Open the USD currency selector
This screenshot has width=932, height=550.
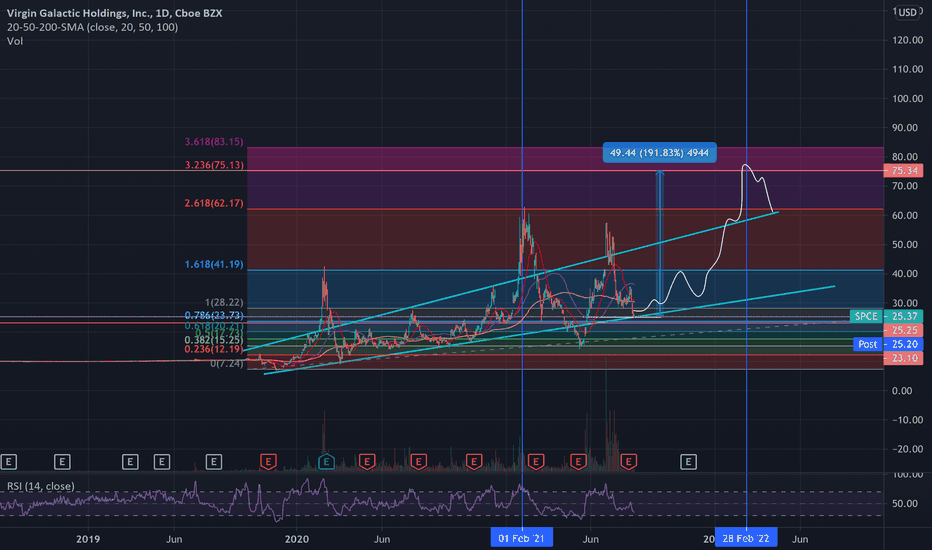(x=908, y=12)
